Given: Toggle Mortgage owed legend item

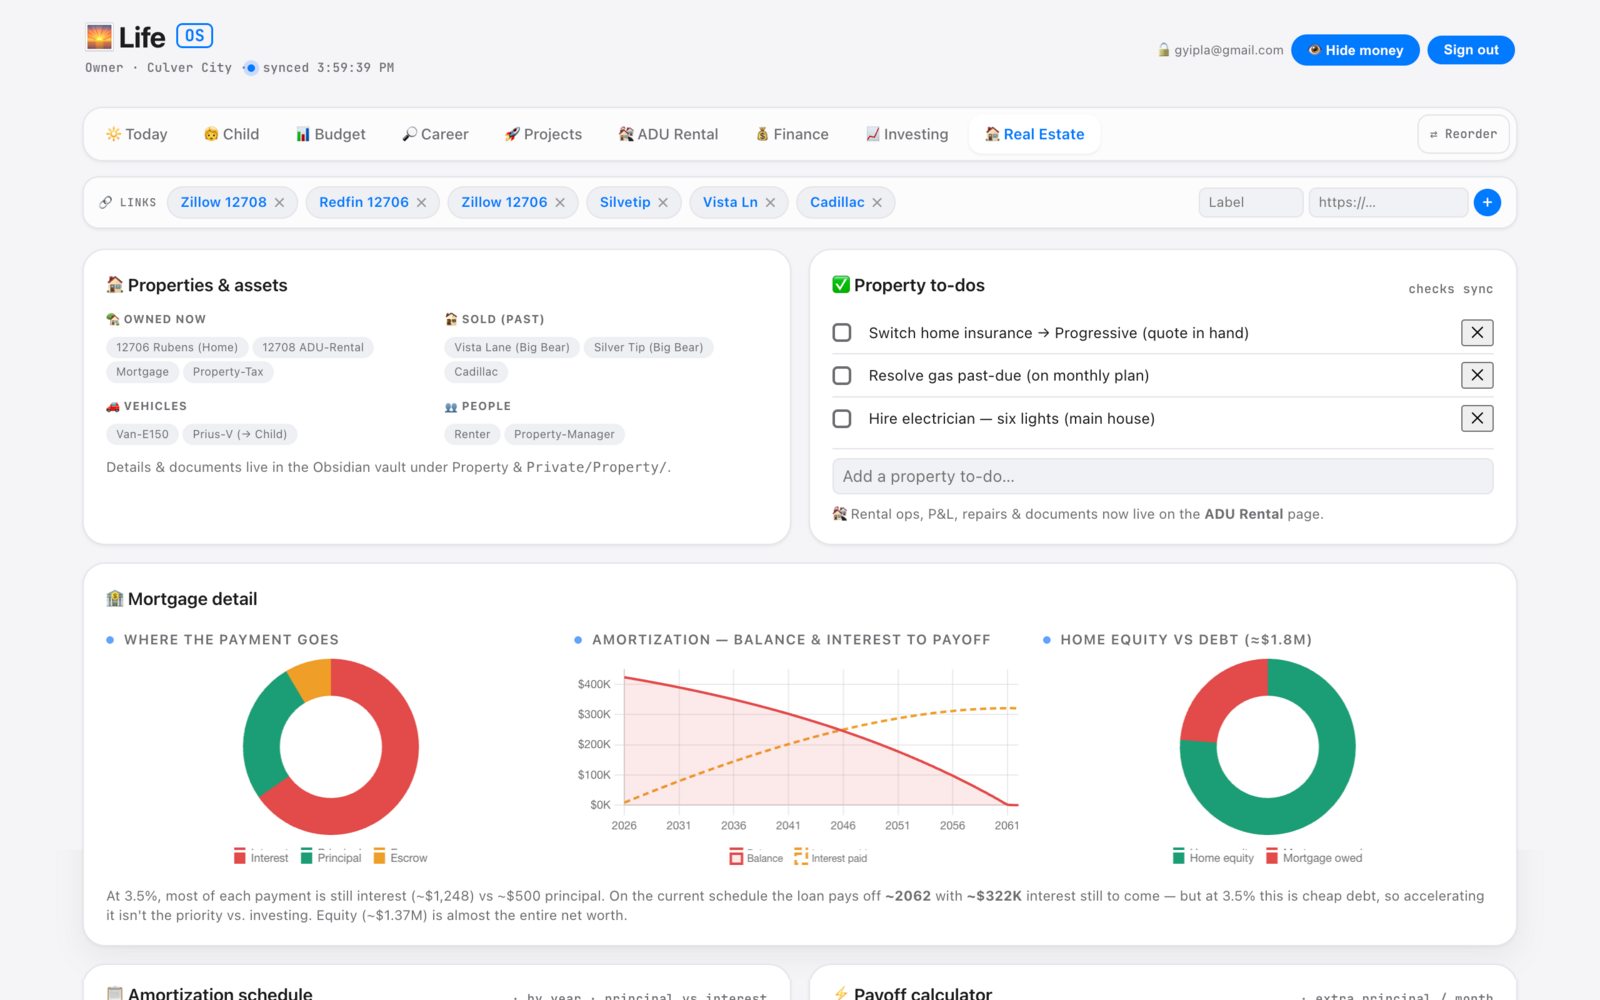Looking at the screenshot, I should tap(1314, 858).
